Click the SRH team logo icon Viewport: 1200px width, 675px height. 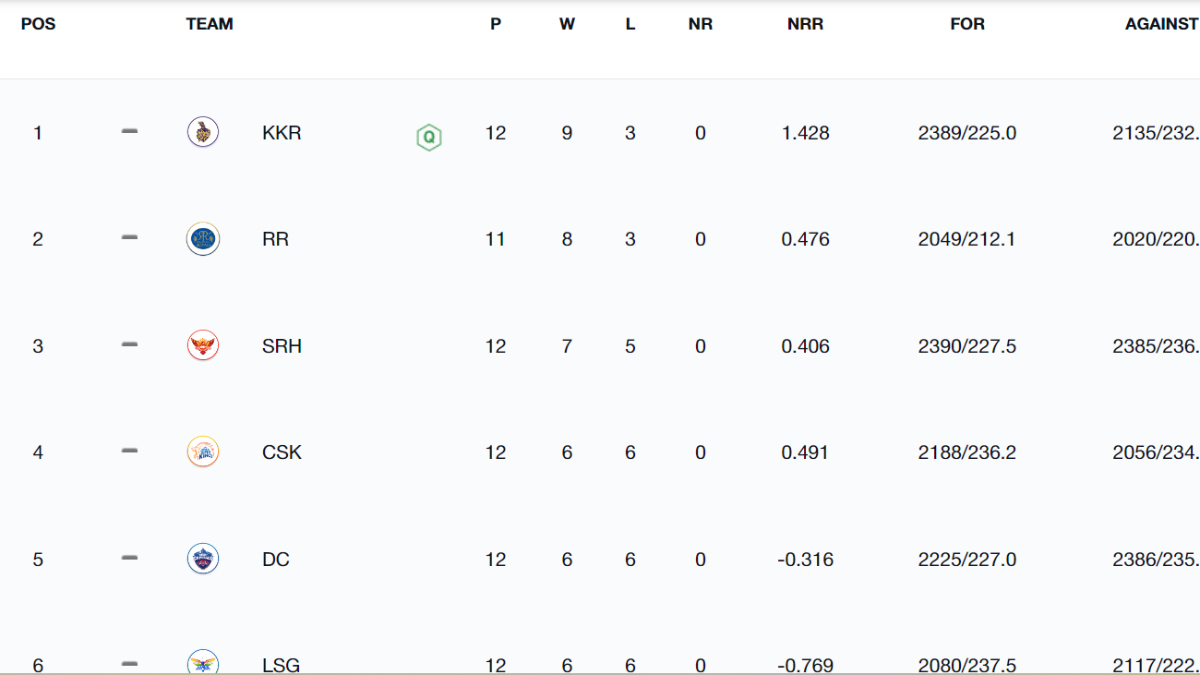(203, 346)
